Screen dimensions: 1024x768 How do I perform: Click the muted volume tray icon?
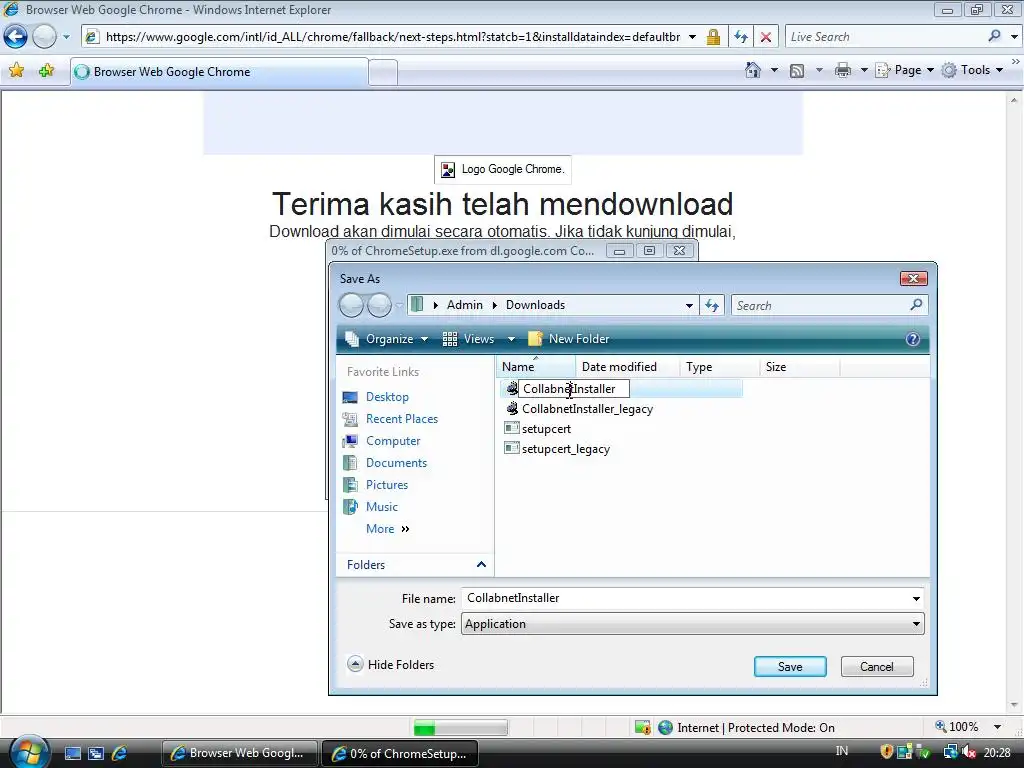pyautogui.click(x=969, y=752)
